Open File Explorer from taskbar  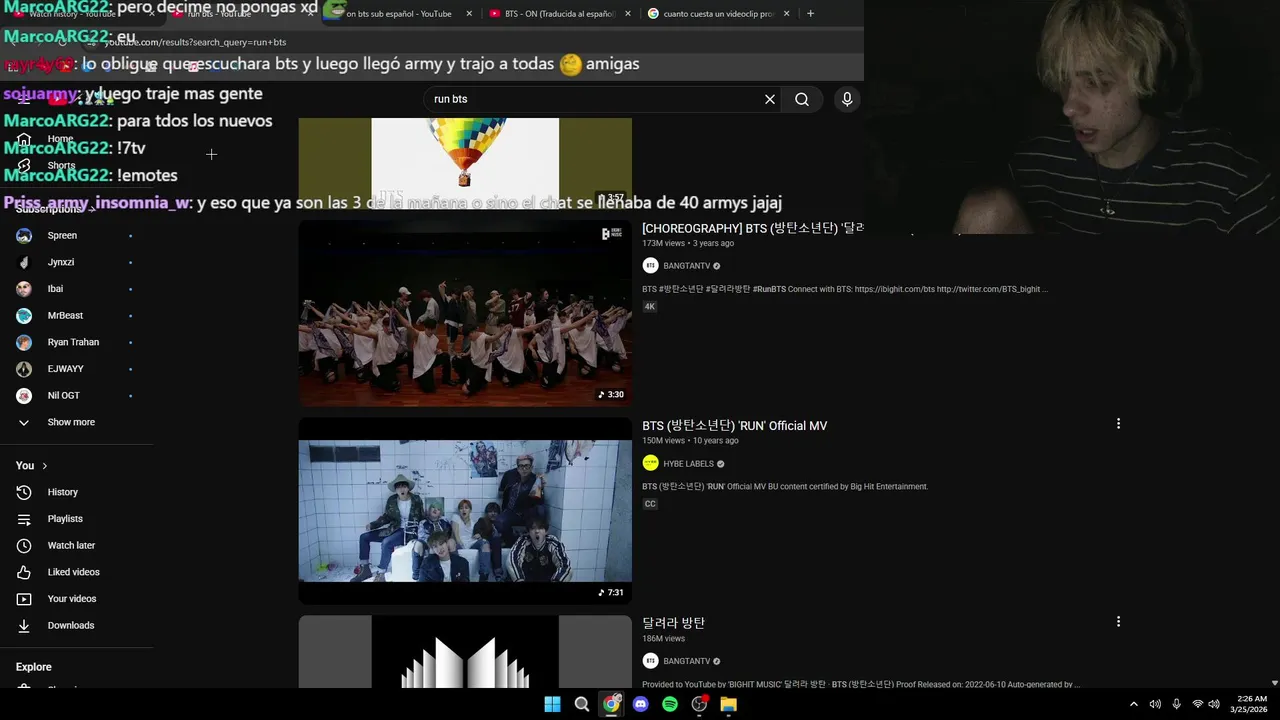729,704
